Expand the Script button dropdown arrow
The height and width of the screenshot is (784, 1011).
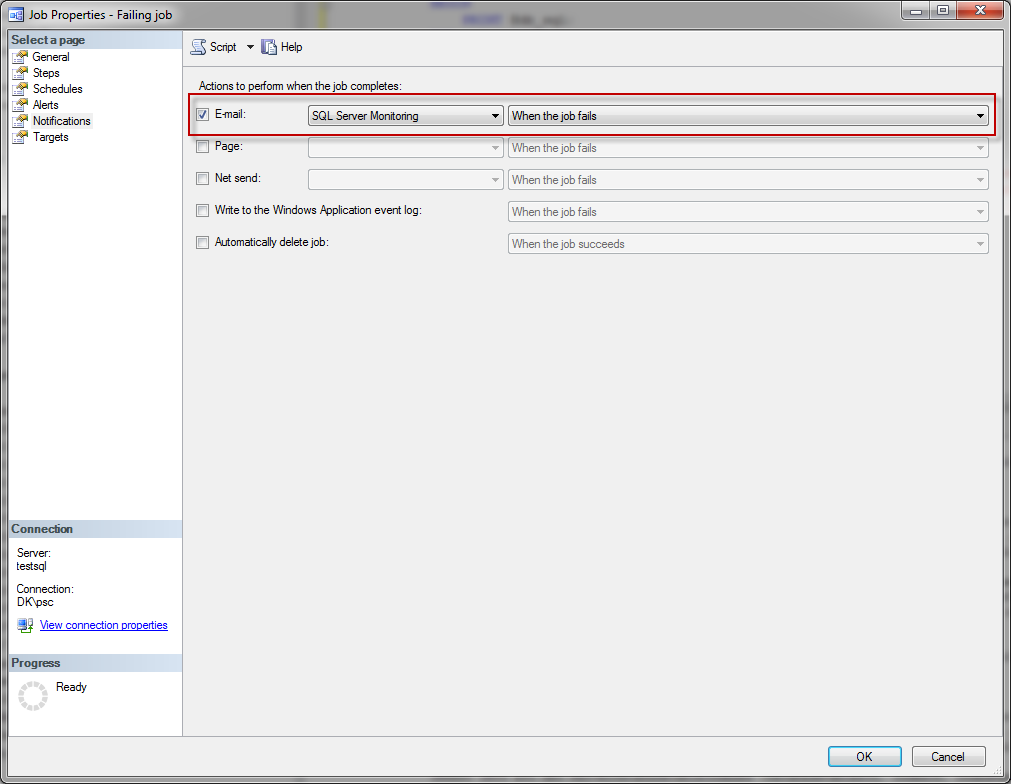[x=250, y=47]
